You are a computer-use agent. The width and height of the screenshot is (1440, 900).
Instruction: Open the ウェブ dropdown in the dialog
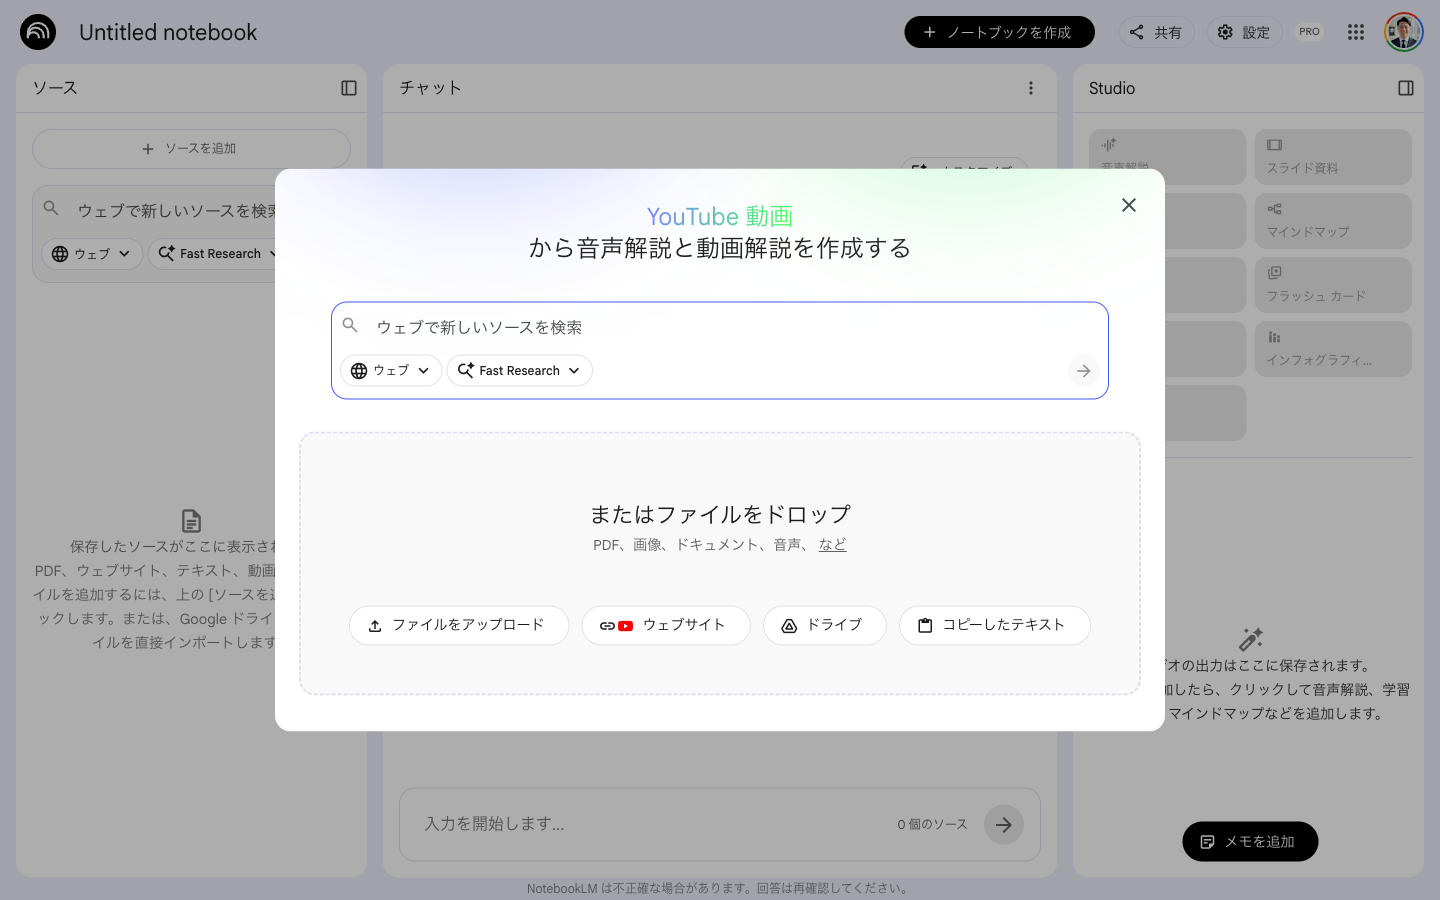[391, 370]
